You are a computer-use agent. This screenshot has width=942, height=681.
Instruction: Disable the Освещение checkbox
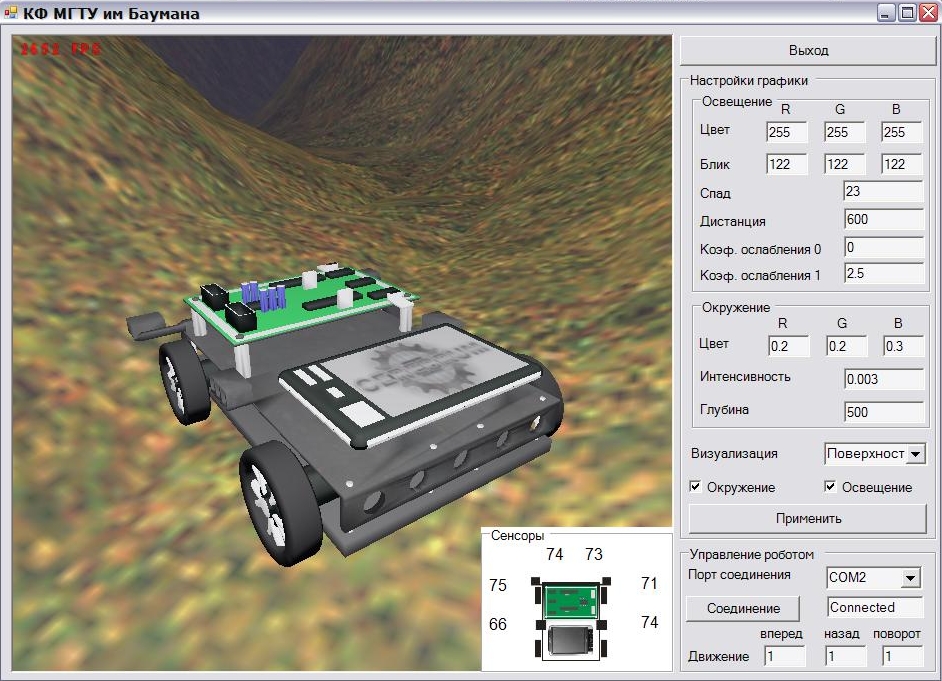click(x=830, y=487)
